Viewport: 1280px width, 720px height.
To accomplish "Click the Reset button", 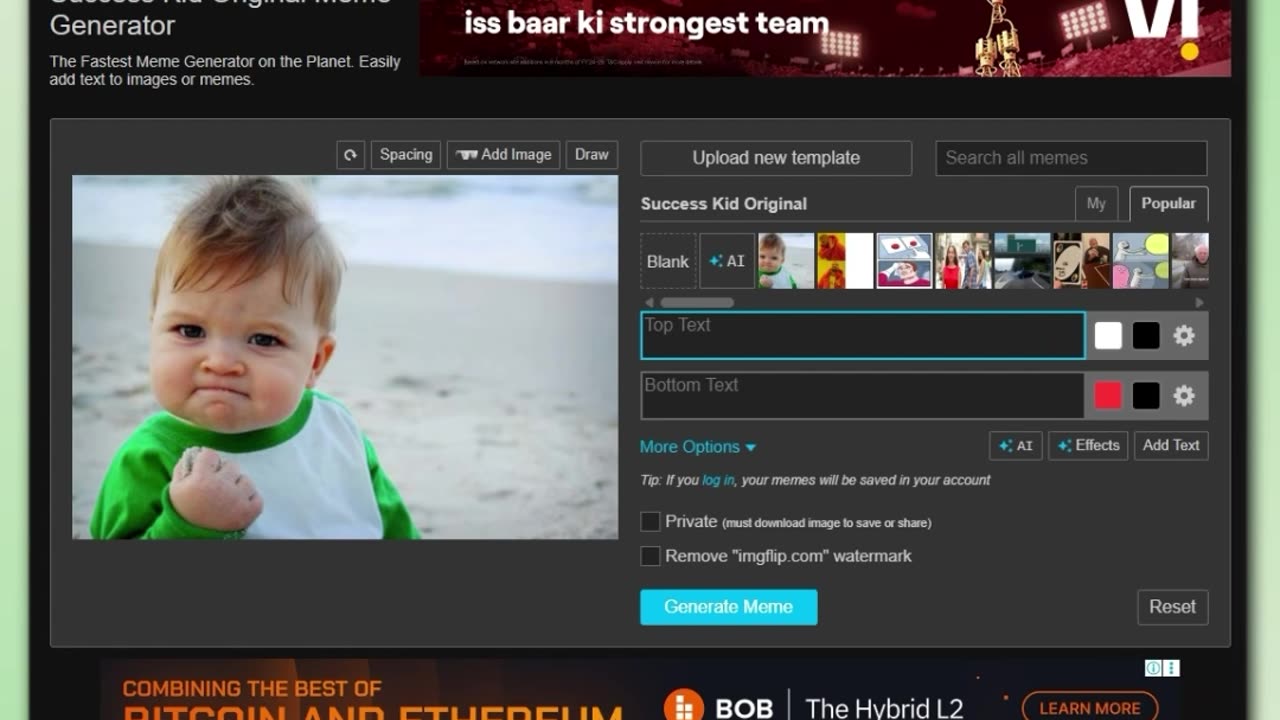I will tap(1172, 607).
